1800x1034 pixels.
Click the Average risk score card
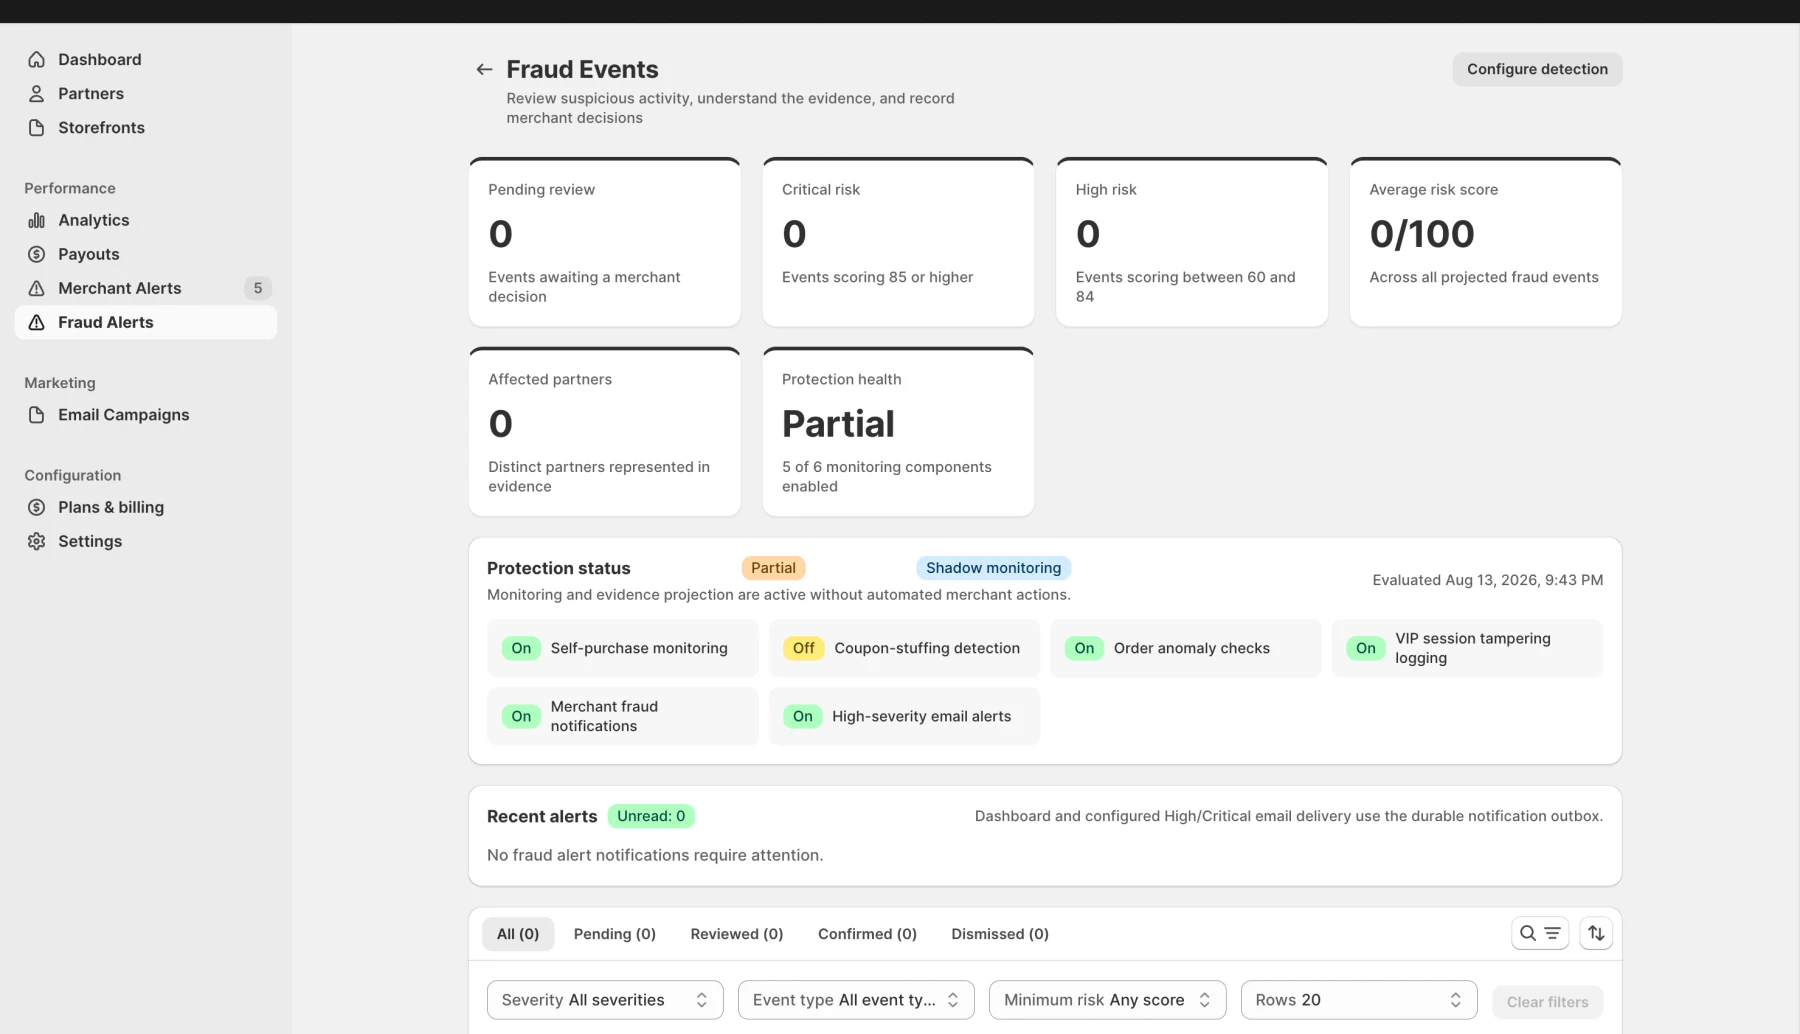point(1485,242)
